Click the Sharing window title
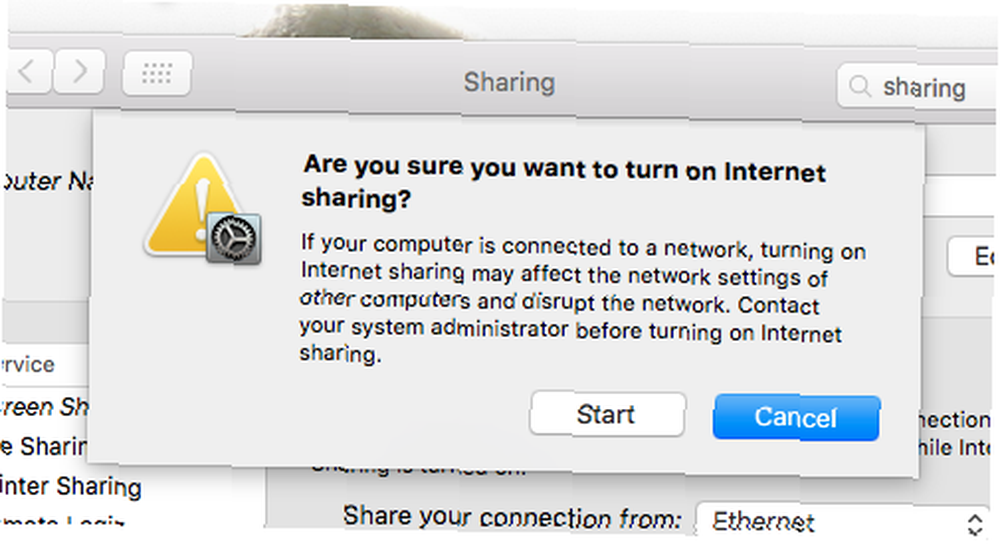 coord(509,82)
